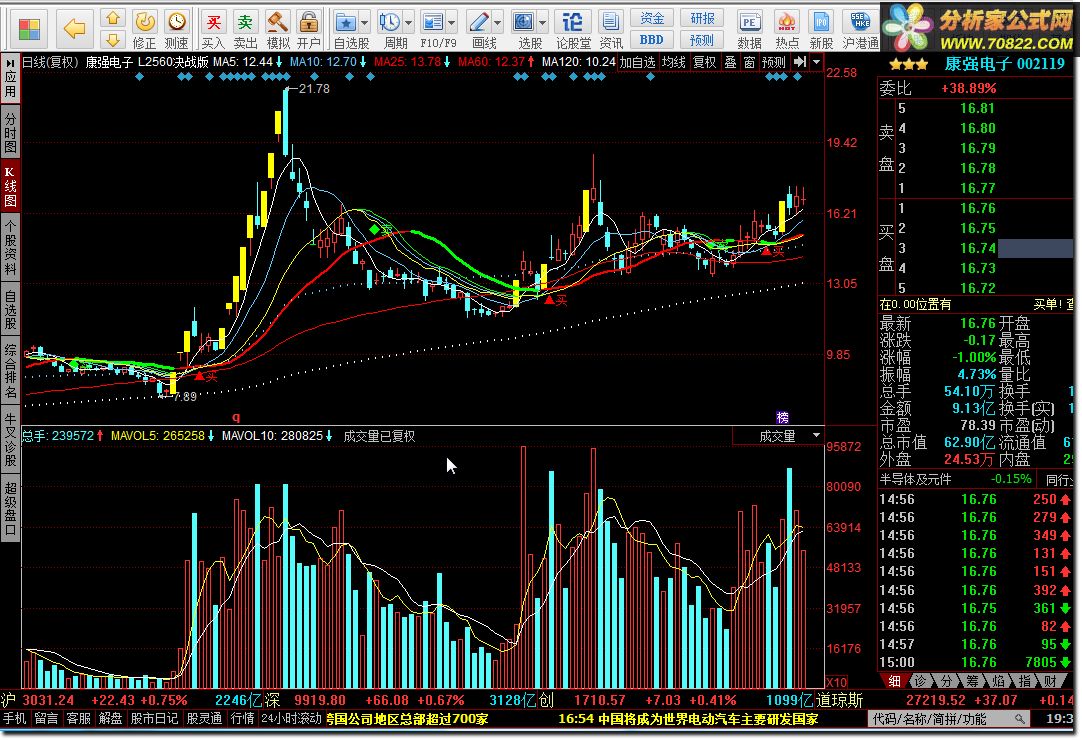Screen dimensions: 1082x740
Task: Open the 模拟 simulation trading icon
Action: (x=277, y=28)
